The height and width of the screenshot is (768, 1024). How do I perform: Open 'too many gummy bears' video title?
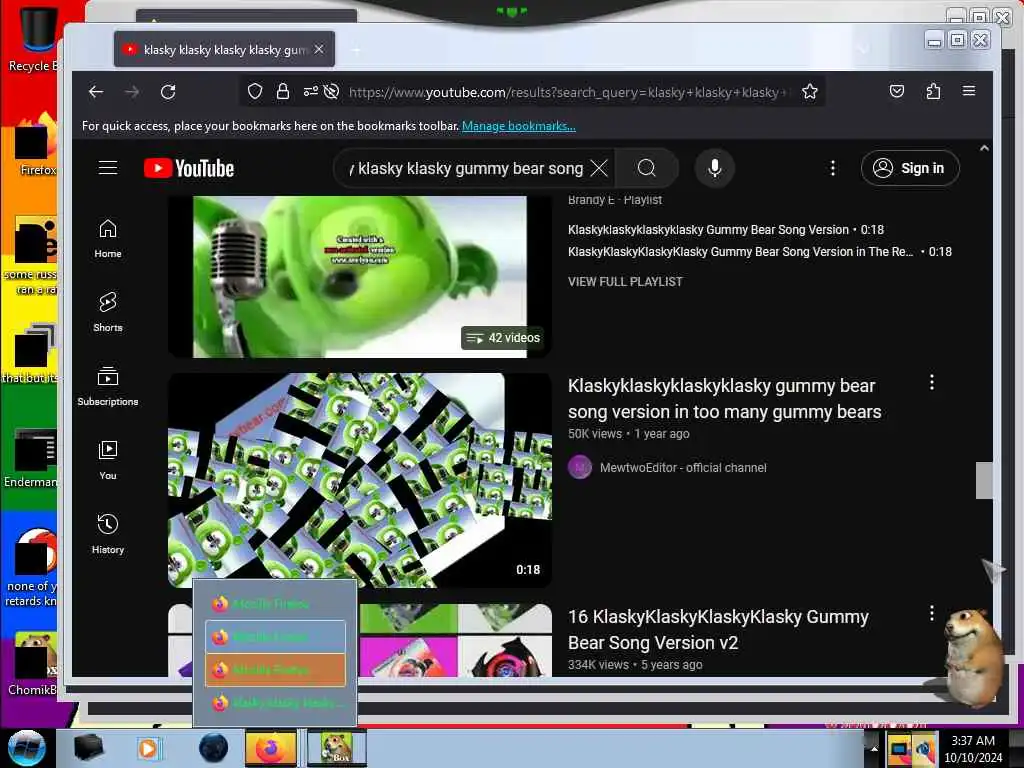pos(724,399)
